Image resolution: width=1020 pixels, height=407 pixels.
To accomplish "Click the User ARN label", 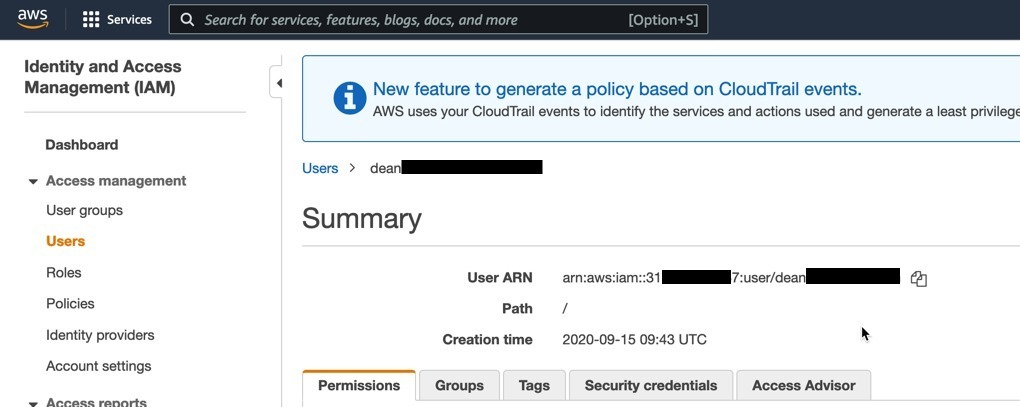I will (500, 278).
